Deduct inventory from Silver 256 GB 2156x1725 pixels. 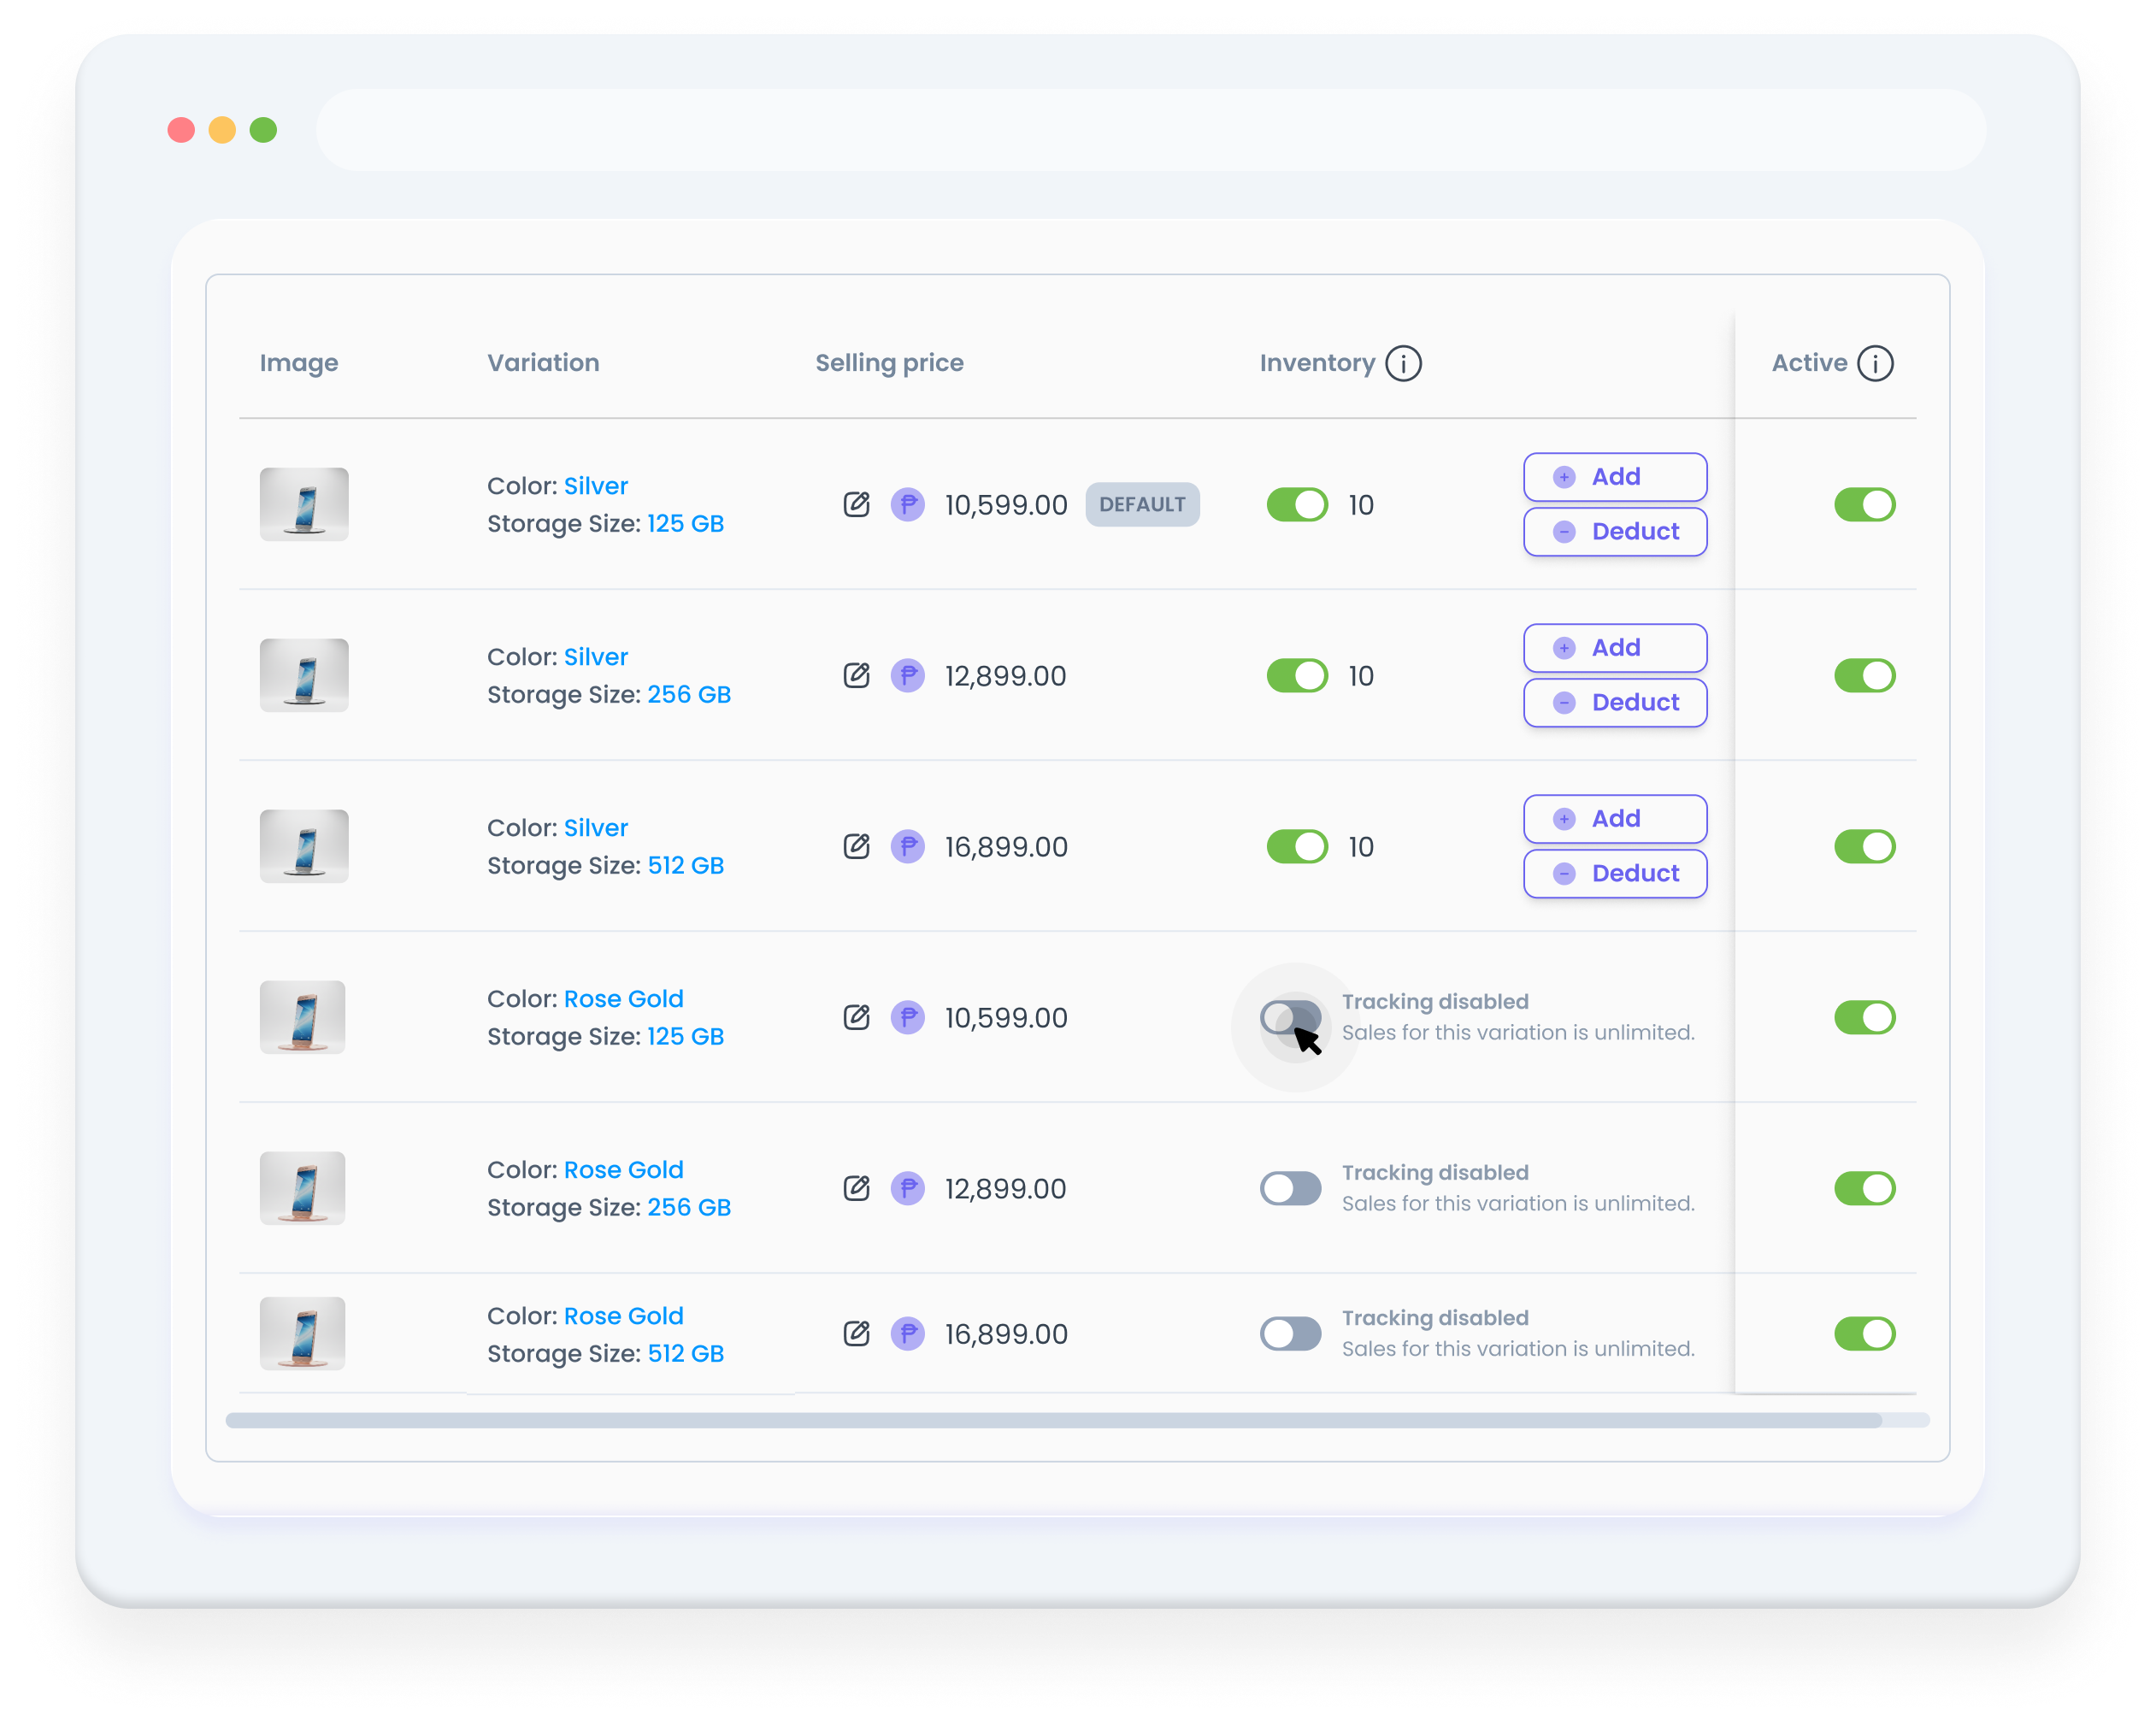coord(1614,702)
